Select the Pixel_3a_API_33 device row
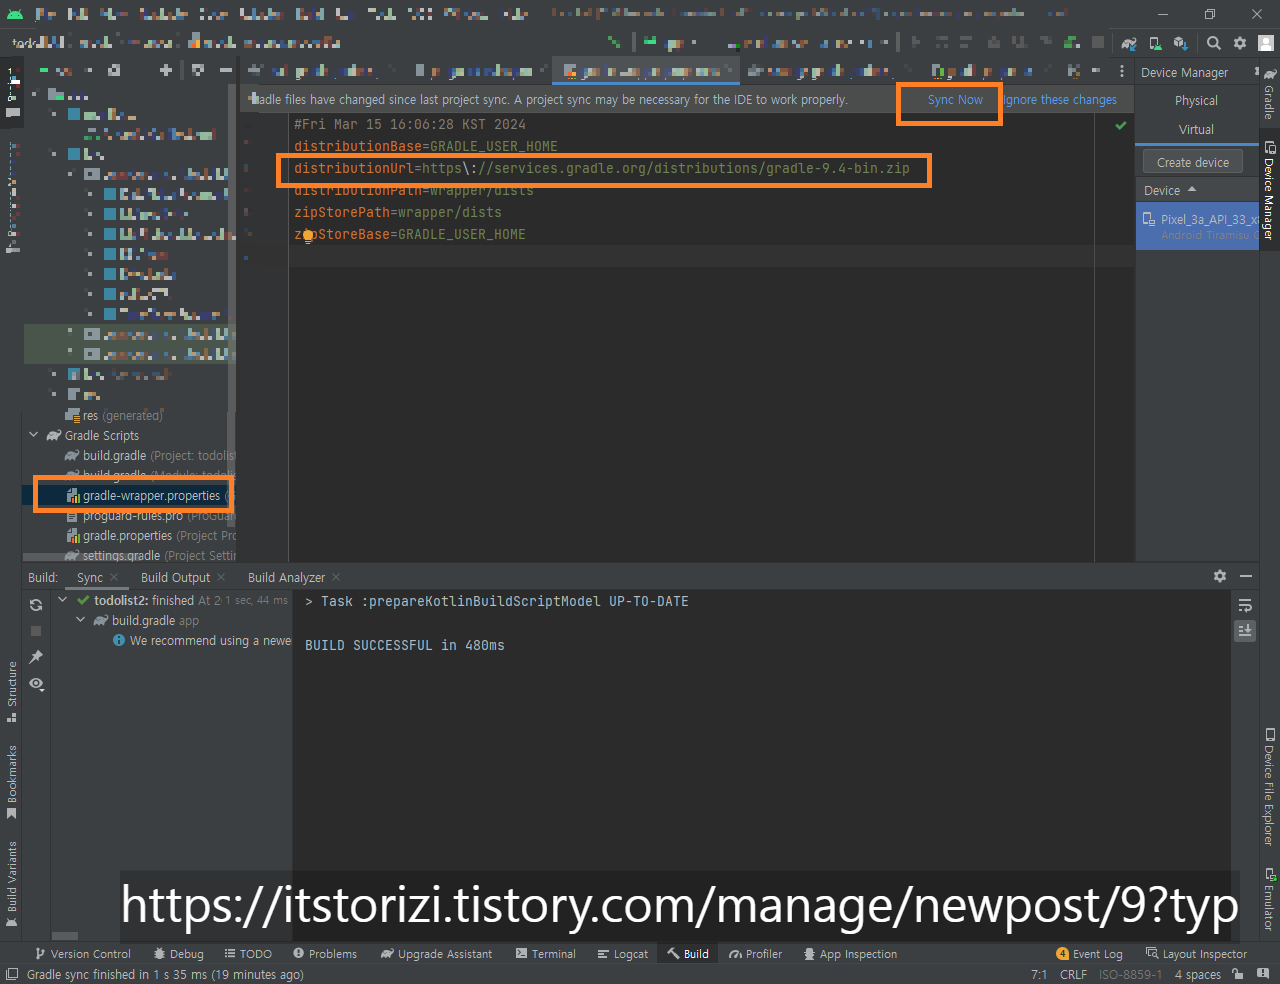Image resolution: width=1280 pixels, height=984 pixels. pos(1197,226)
